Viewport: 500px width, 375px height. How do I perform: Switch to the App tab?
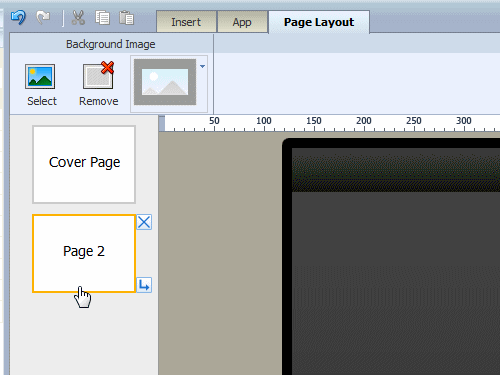pos(242,22)
